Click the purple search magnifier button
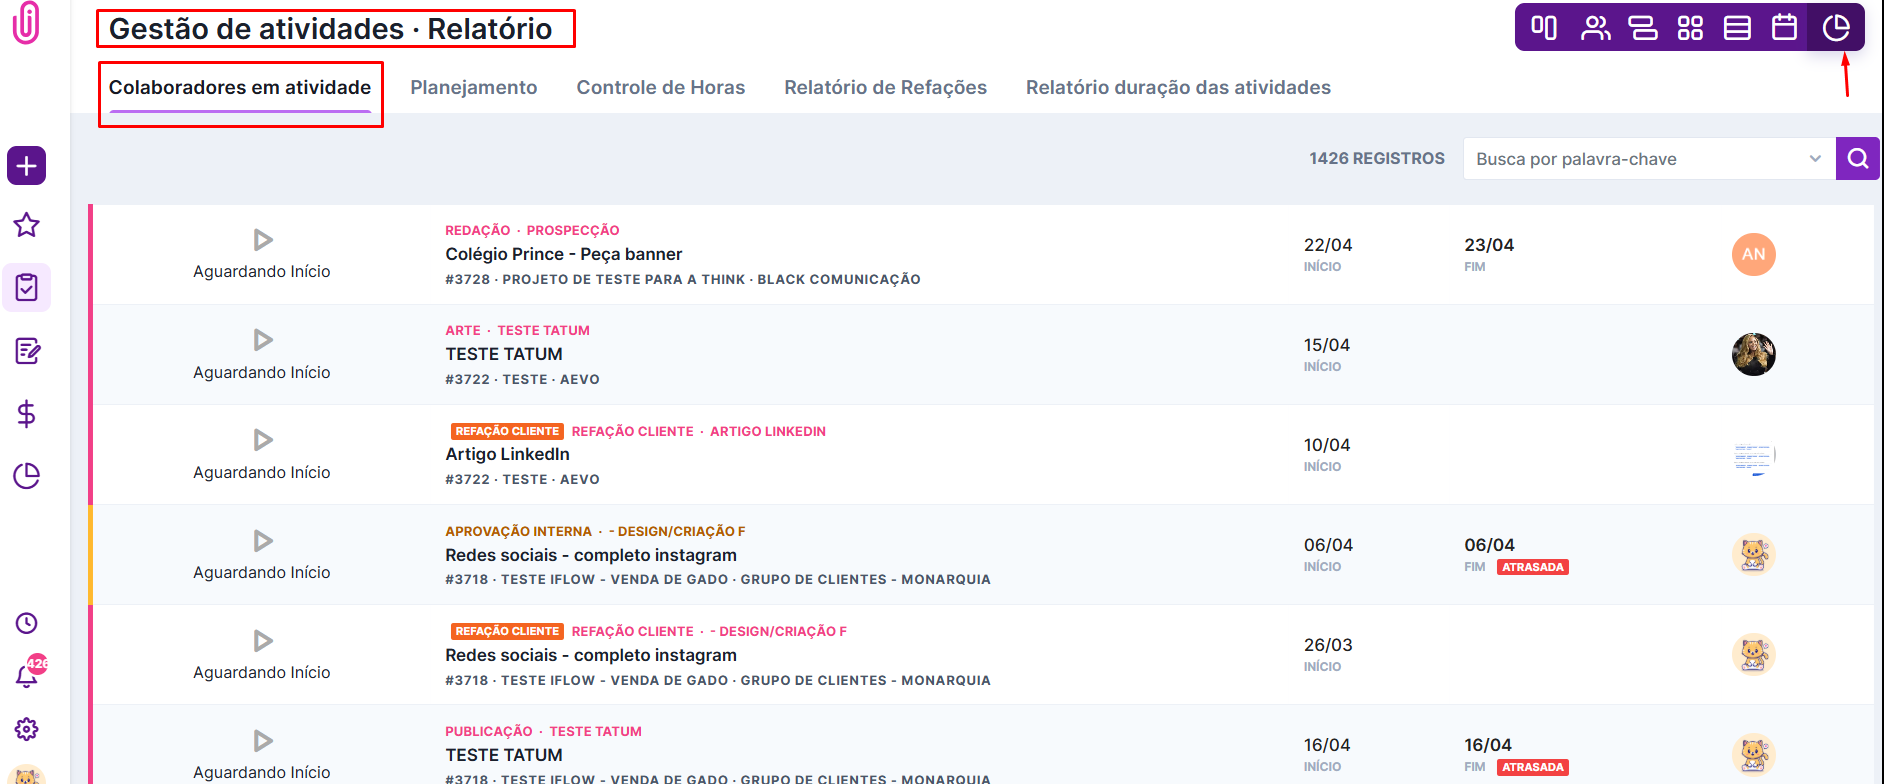1884x784 pixels. click(x=1858, y=159)
